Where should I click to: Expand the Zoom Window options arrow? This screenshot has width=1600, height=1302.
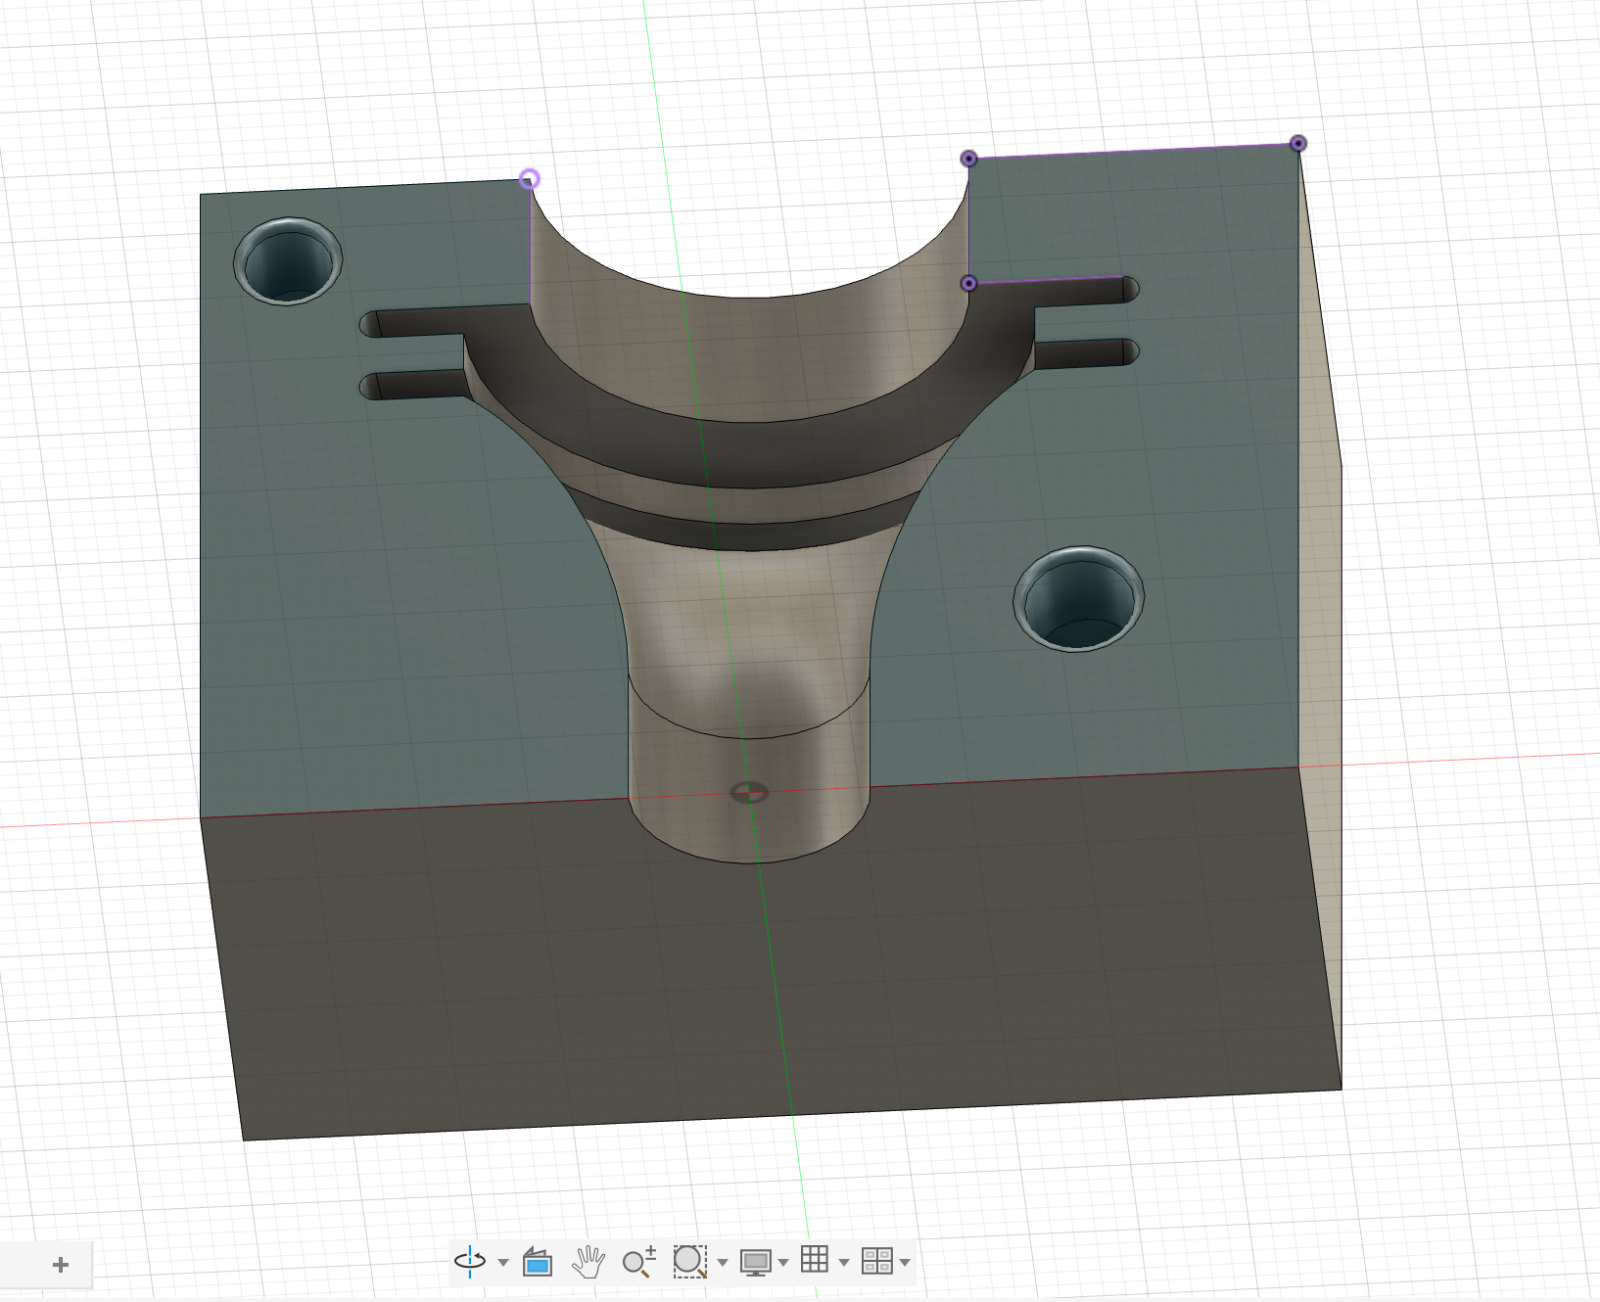tap(722, 1262)
